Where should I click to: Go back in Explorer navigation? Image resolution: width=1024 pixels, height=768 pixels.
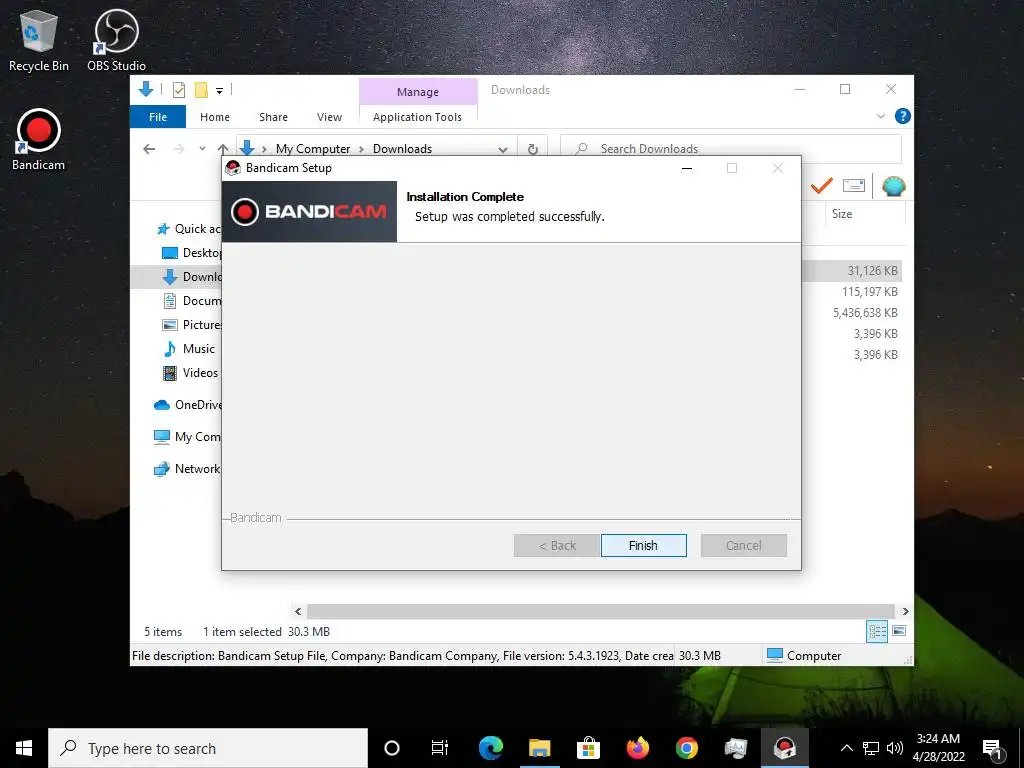149,149
